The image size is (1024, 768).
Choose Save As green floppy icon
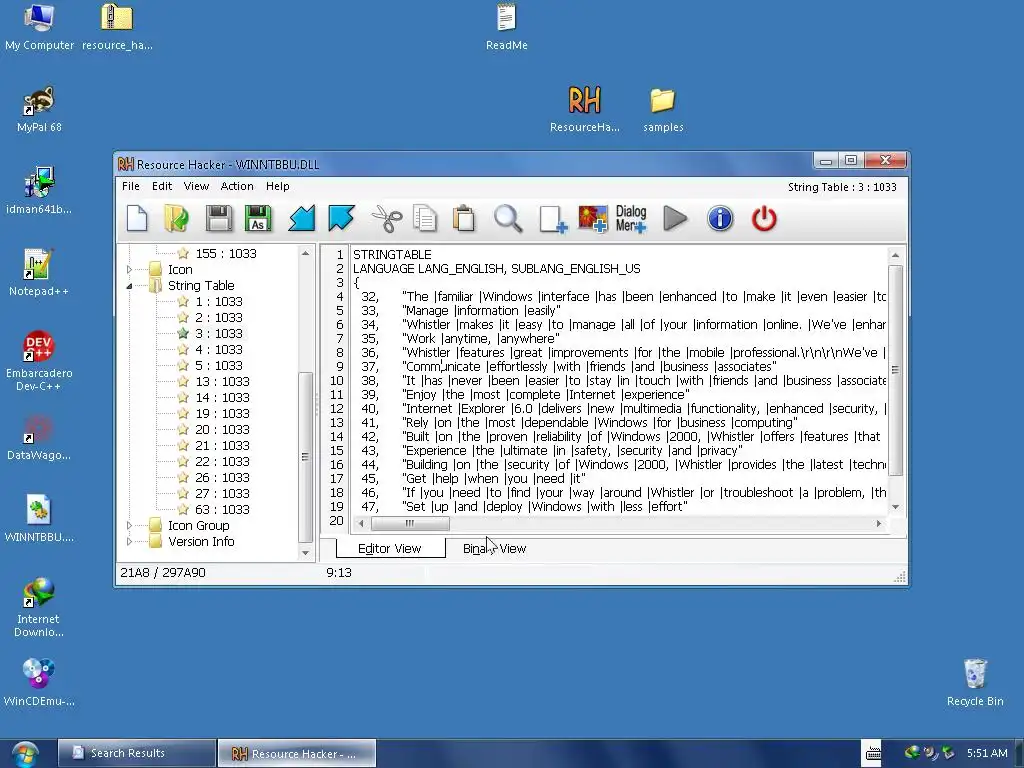click(258, 219)
